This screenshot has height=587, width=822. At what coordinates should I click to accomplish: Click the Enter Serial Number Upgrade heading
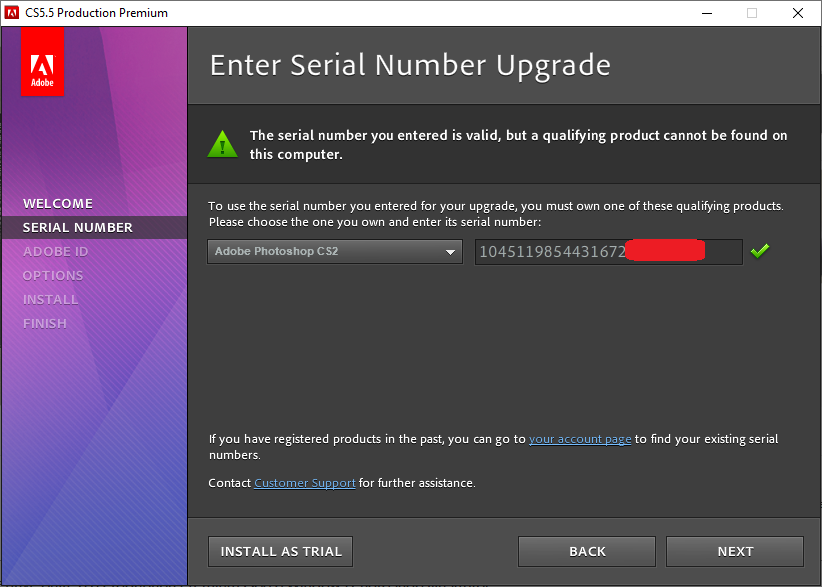pos(410,66)
